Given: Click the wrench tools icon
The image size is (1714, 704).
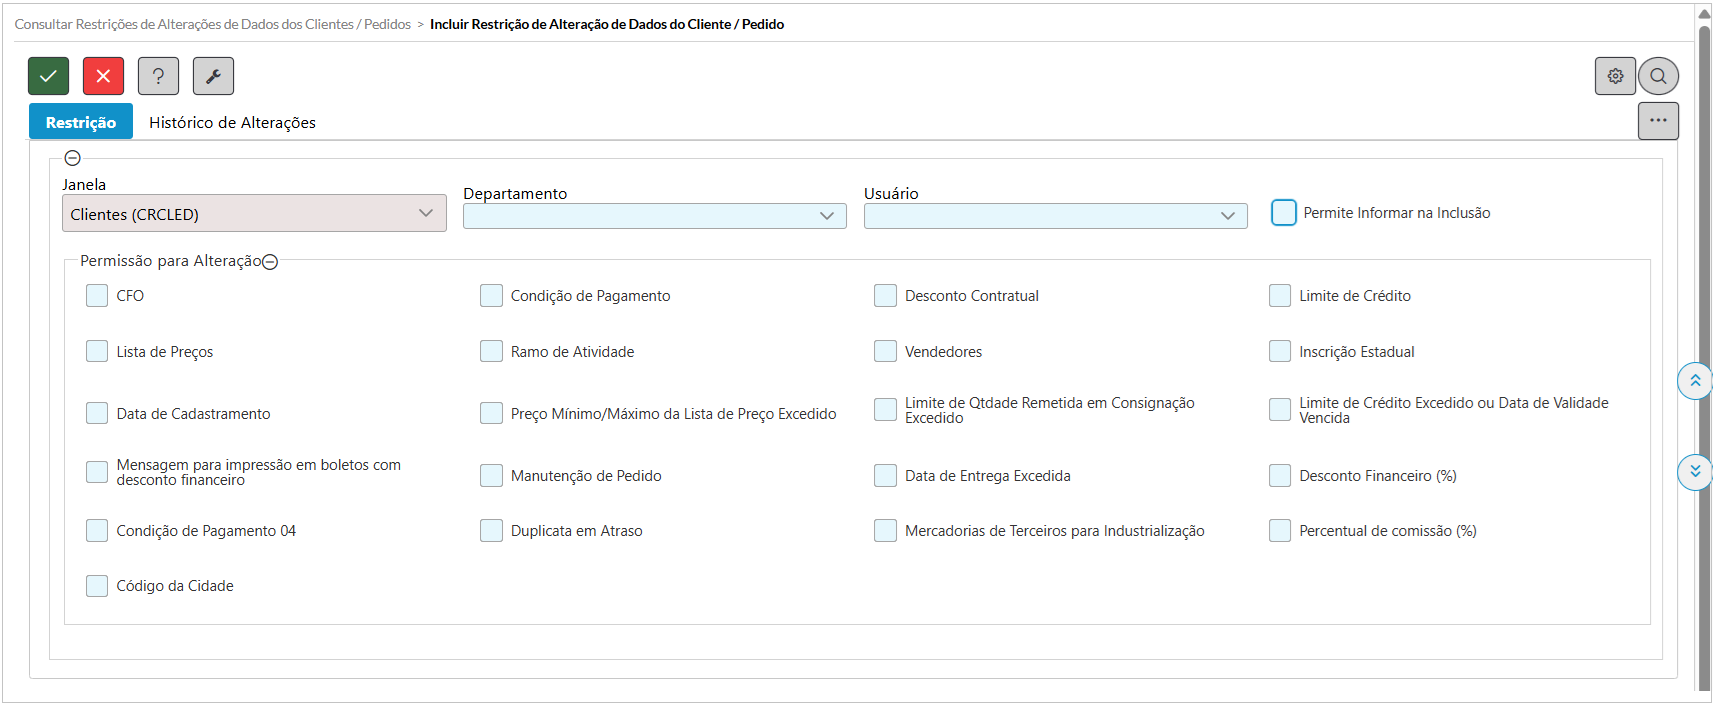Looking at the screenshot, I should pyautogui.click(x=213, y=76).
